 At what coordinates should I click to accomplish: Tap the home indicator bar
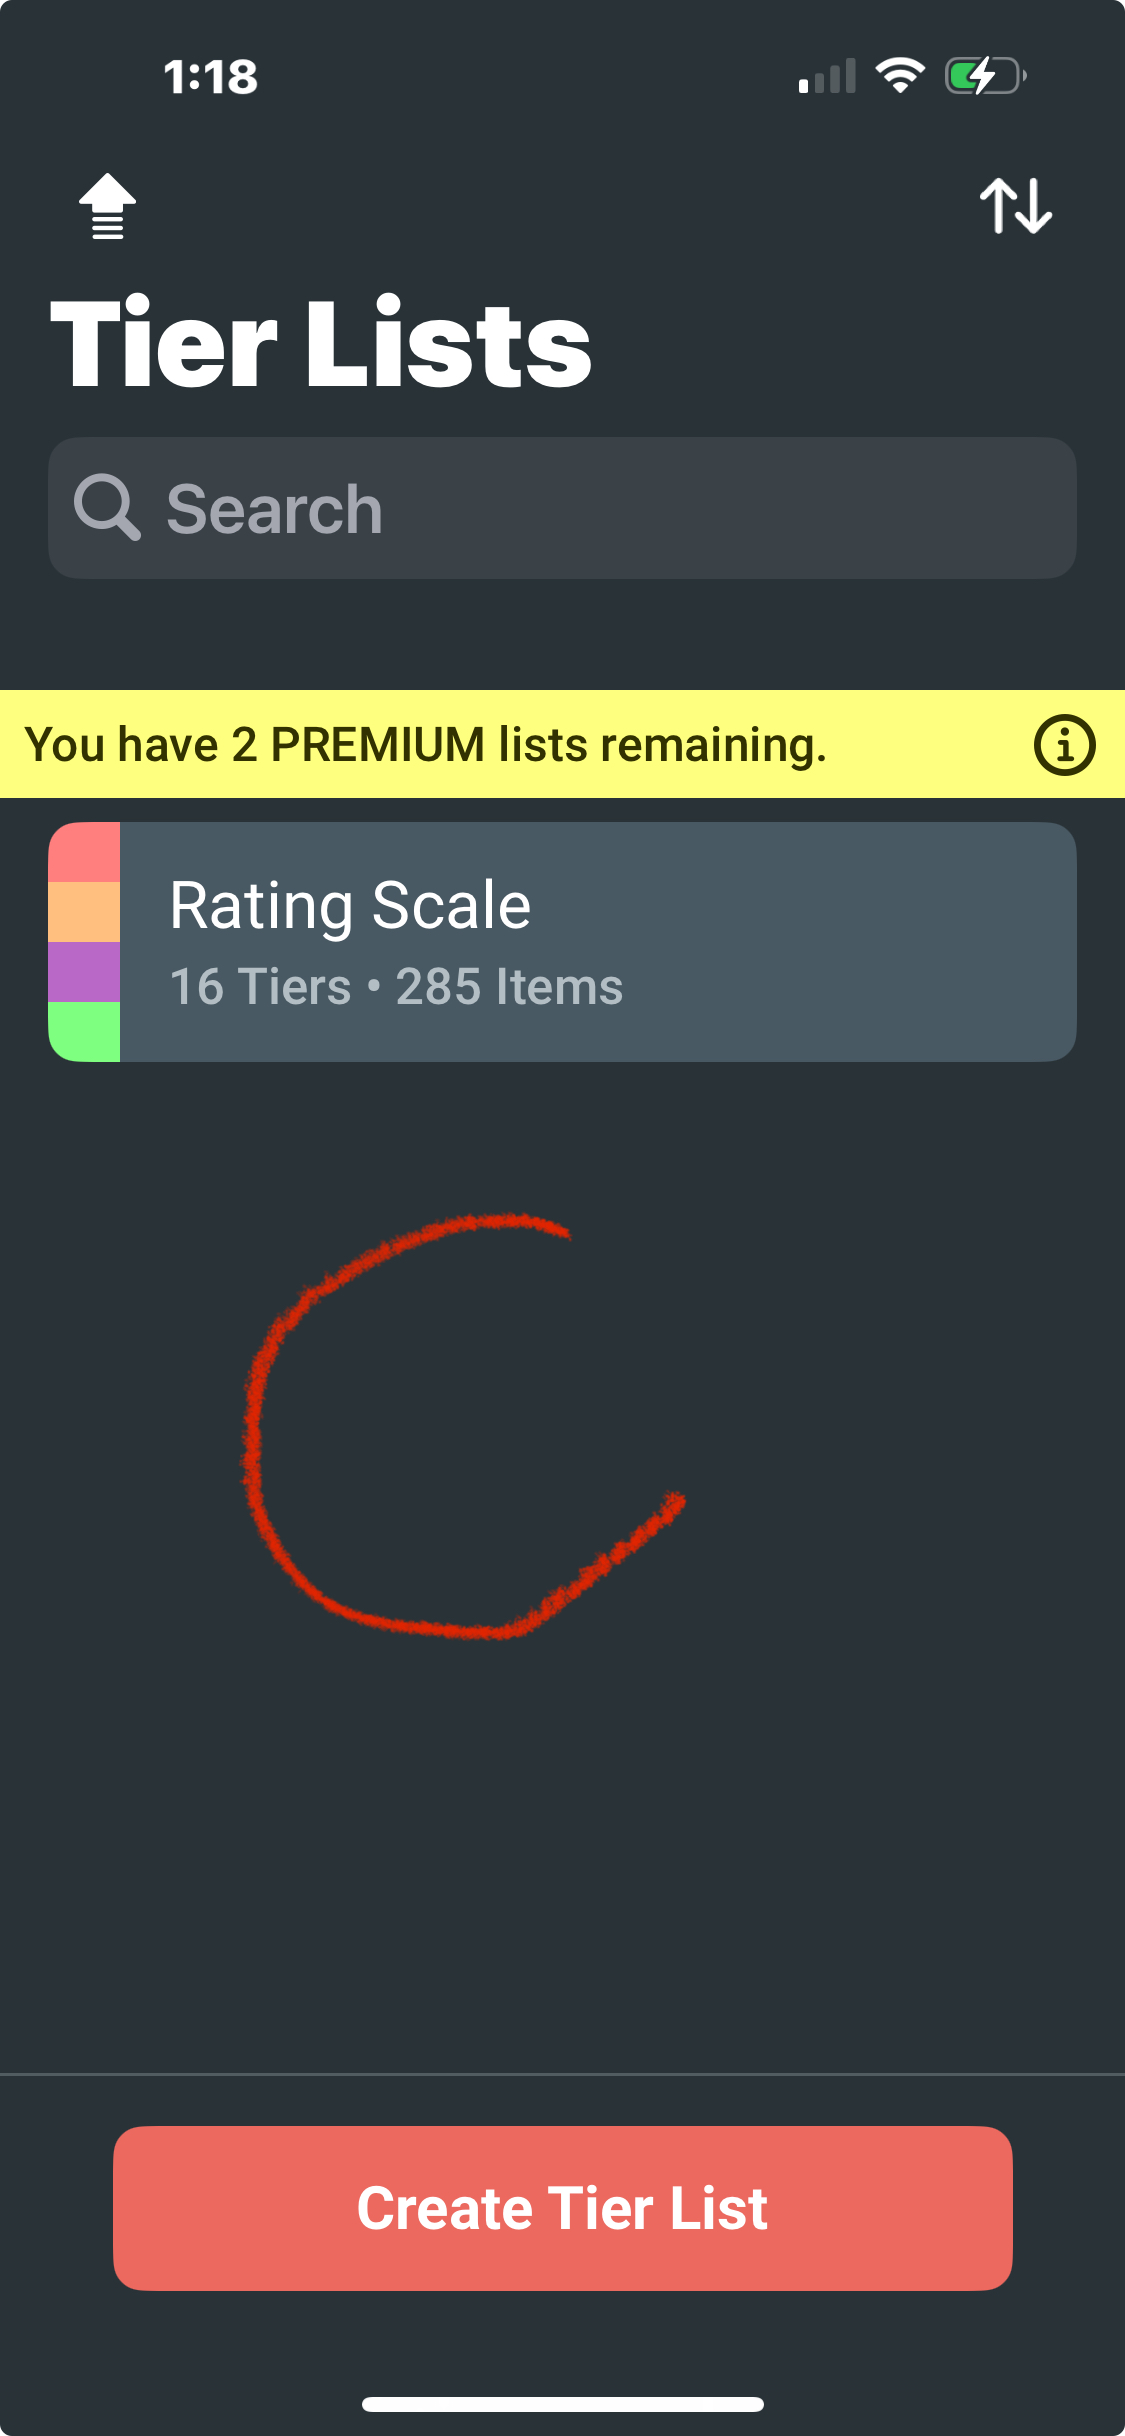coord(563,2404)
